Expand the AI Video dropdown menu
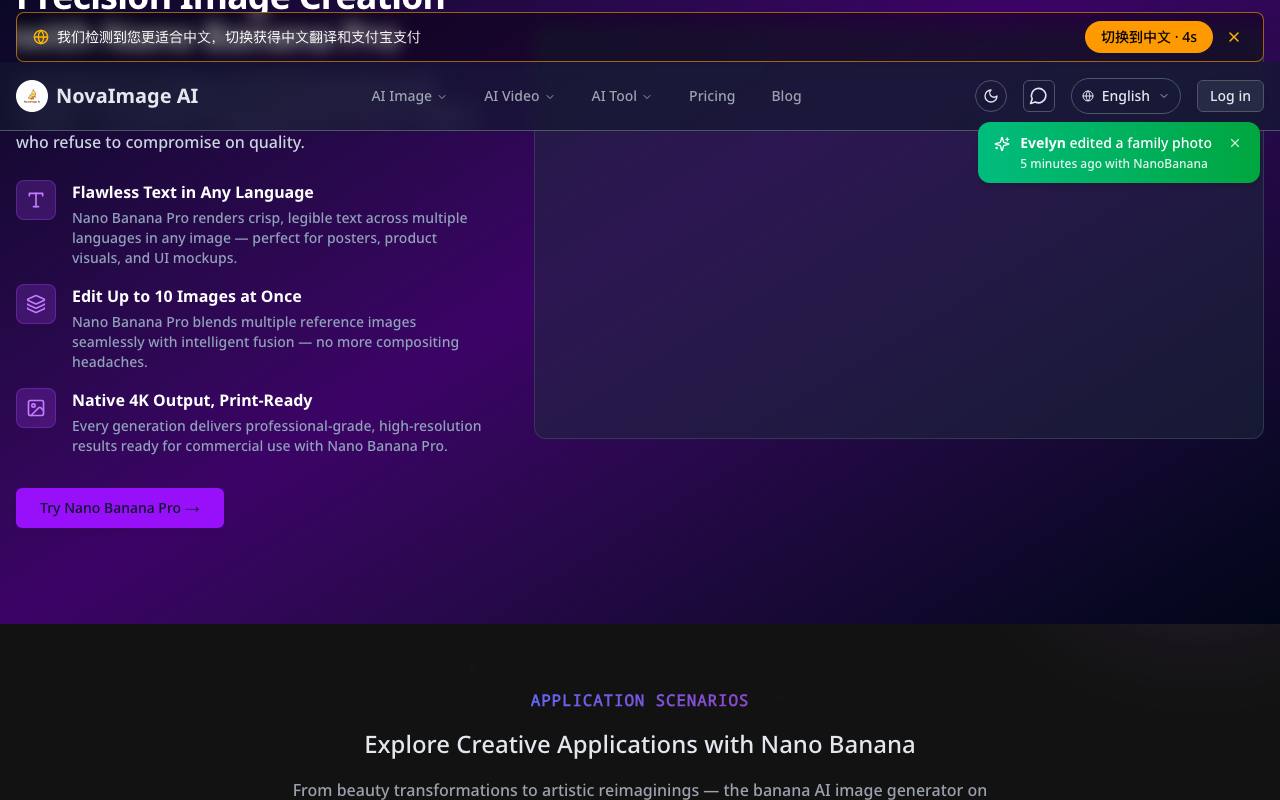Screen dimensions: 1280x800 coord(519,96)
